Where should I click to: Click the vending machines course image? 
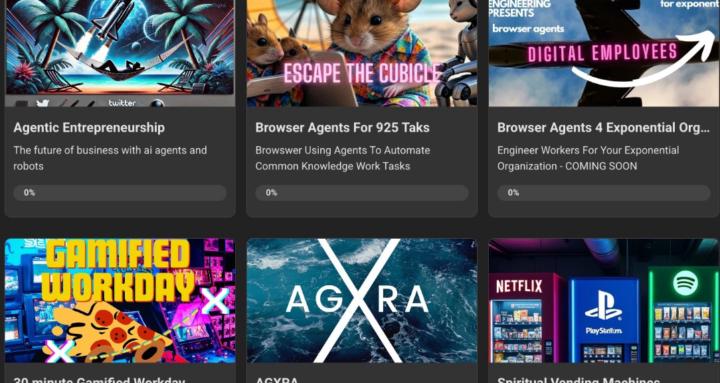[604, 301]
